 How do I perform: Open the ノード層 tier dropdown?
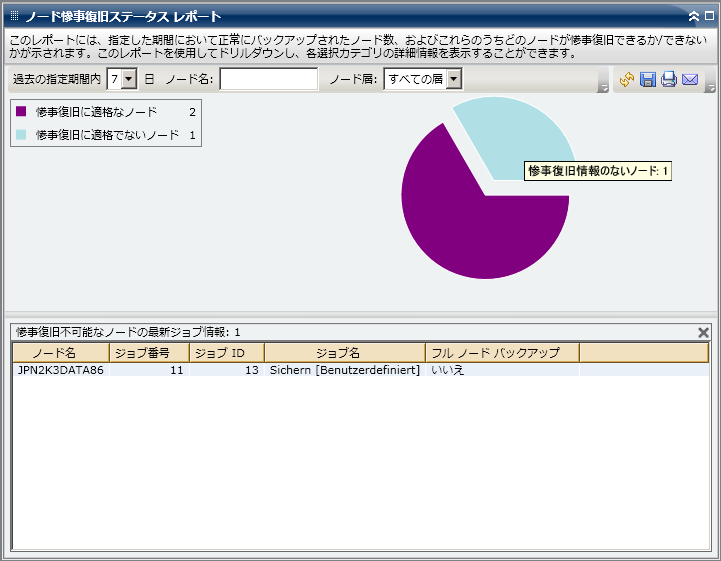pyautogui.click(x=454, y=79)
